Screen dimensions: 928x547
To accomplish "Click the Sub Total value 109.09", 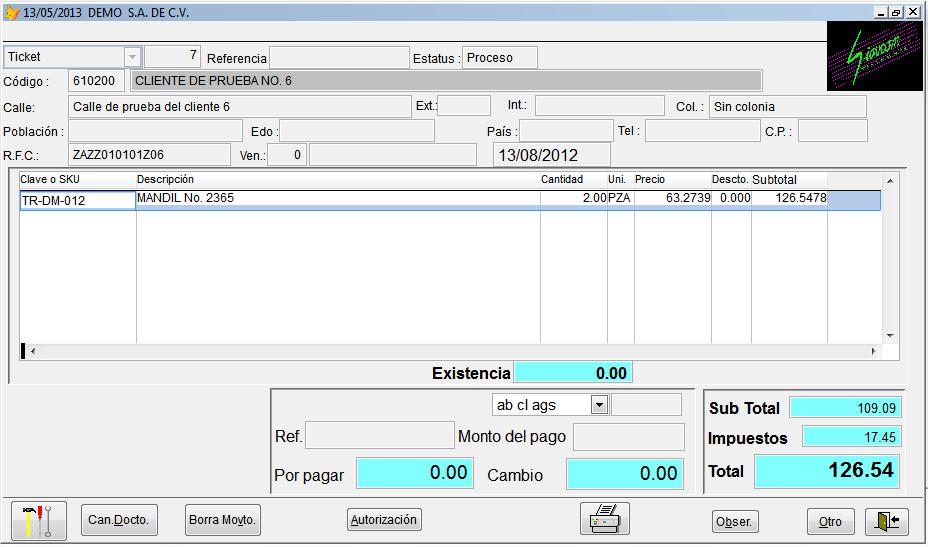I will tap(845, 408).
